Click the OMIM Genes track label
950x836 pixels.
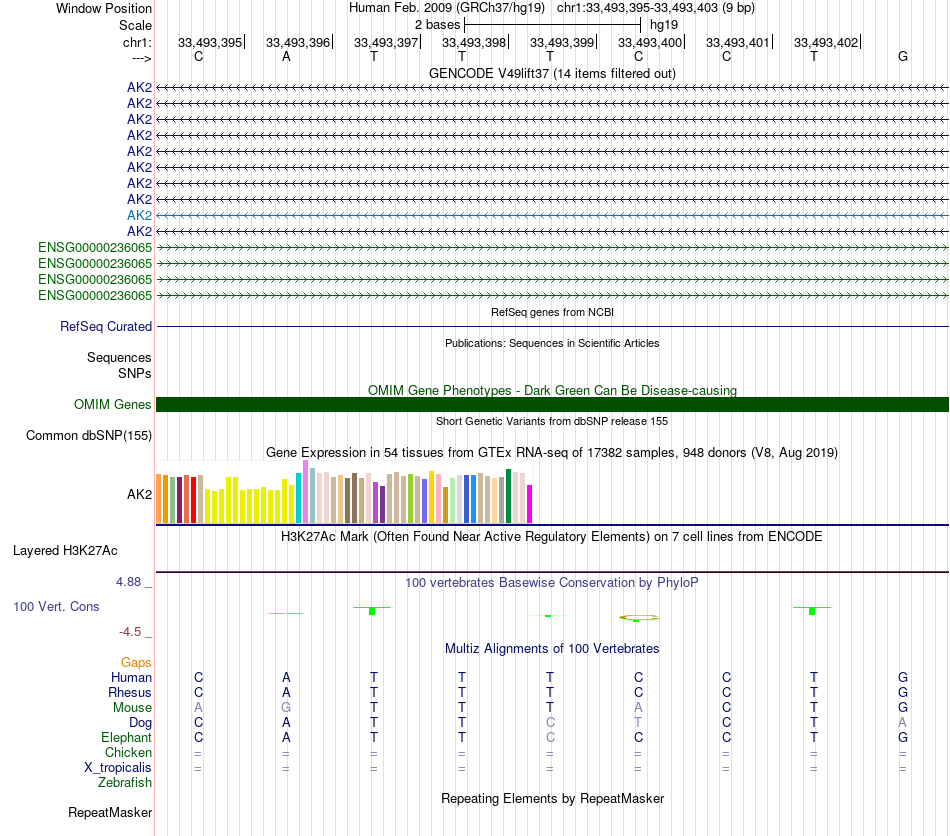click(113, 405)
